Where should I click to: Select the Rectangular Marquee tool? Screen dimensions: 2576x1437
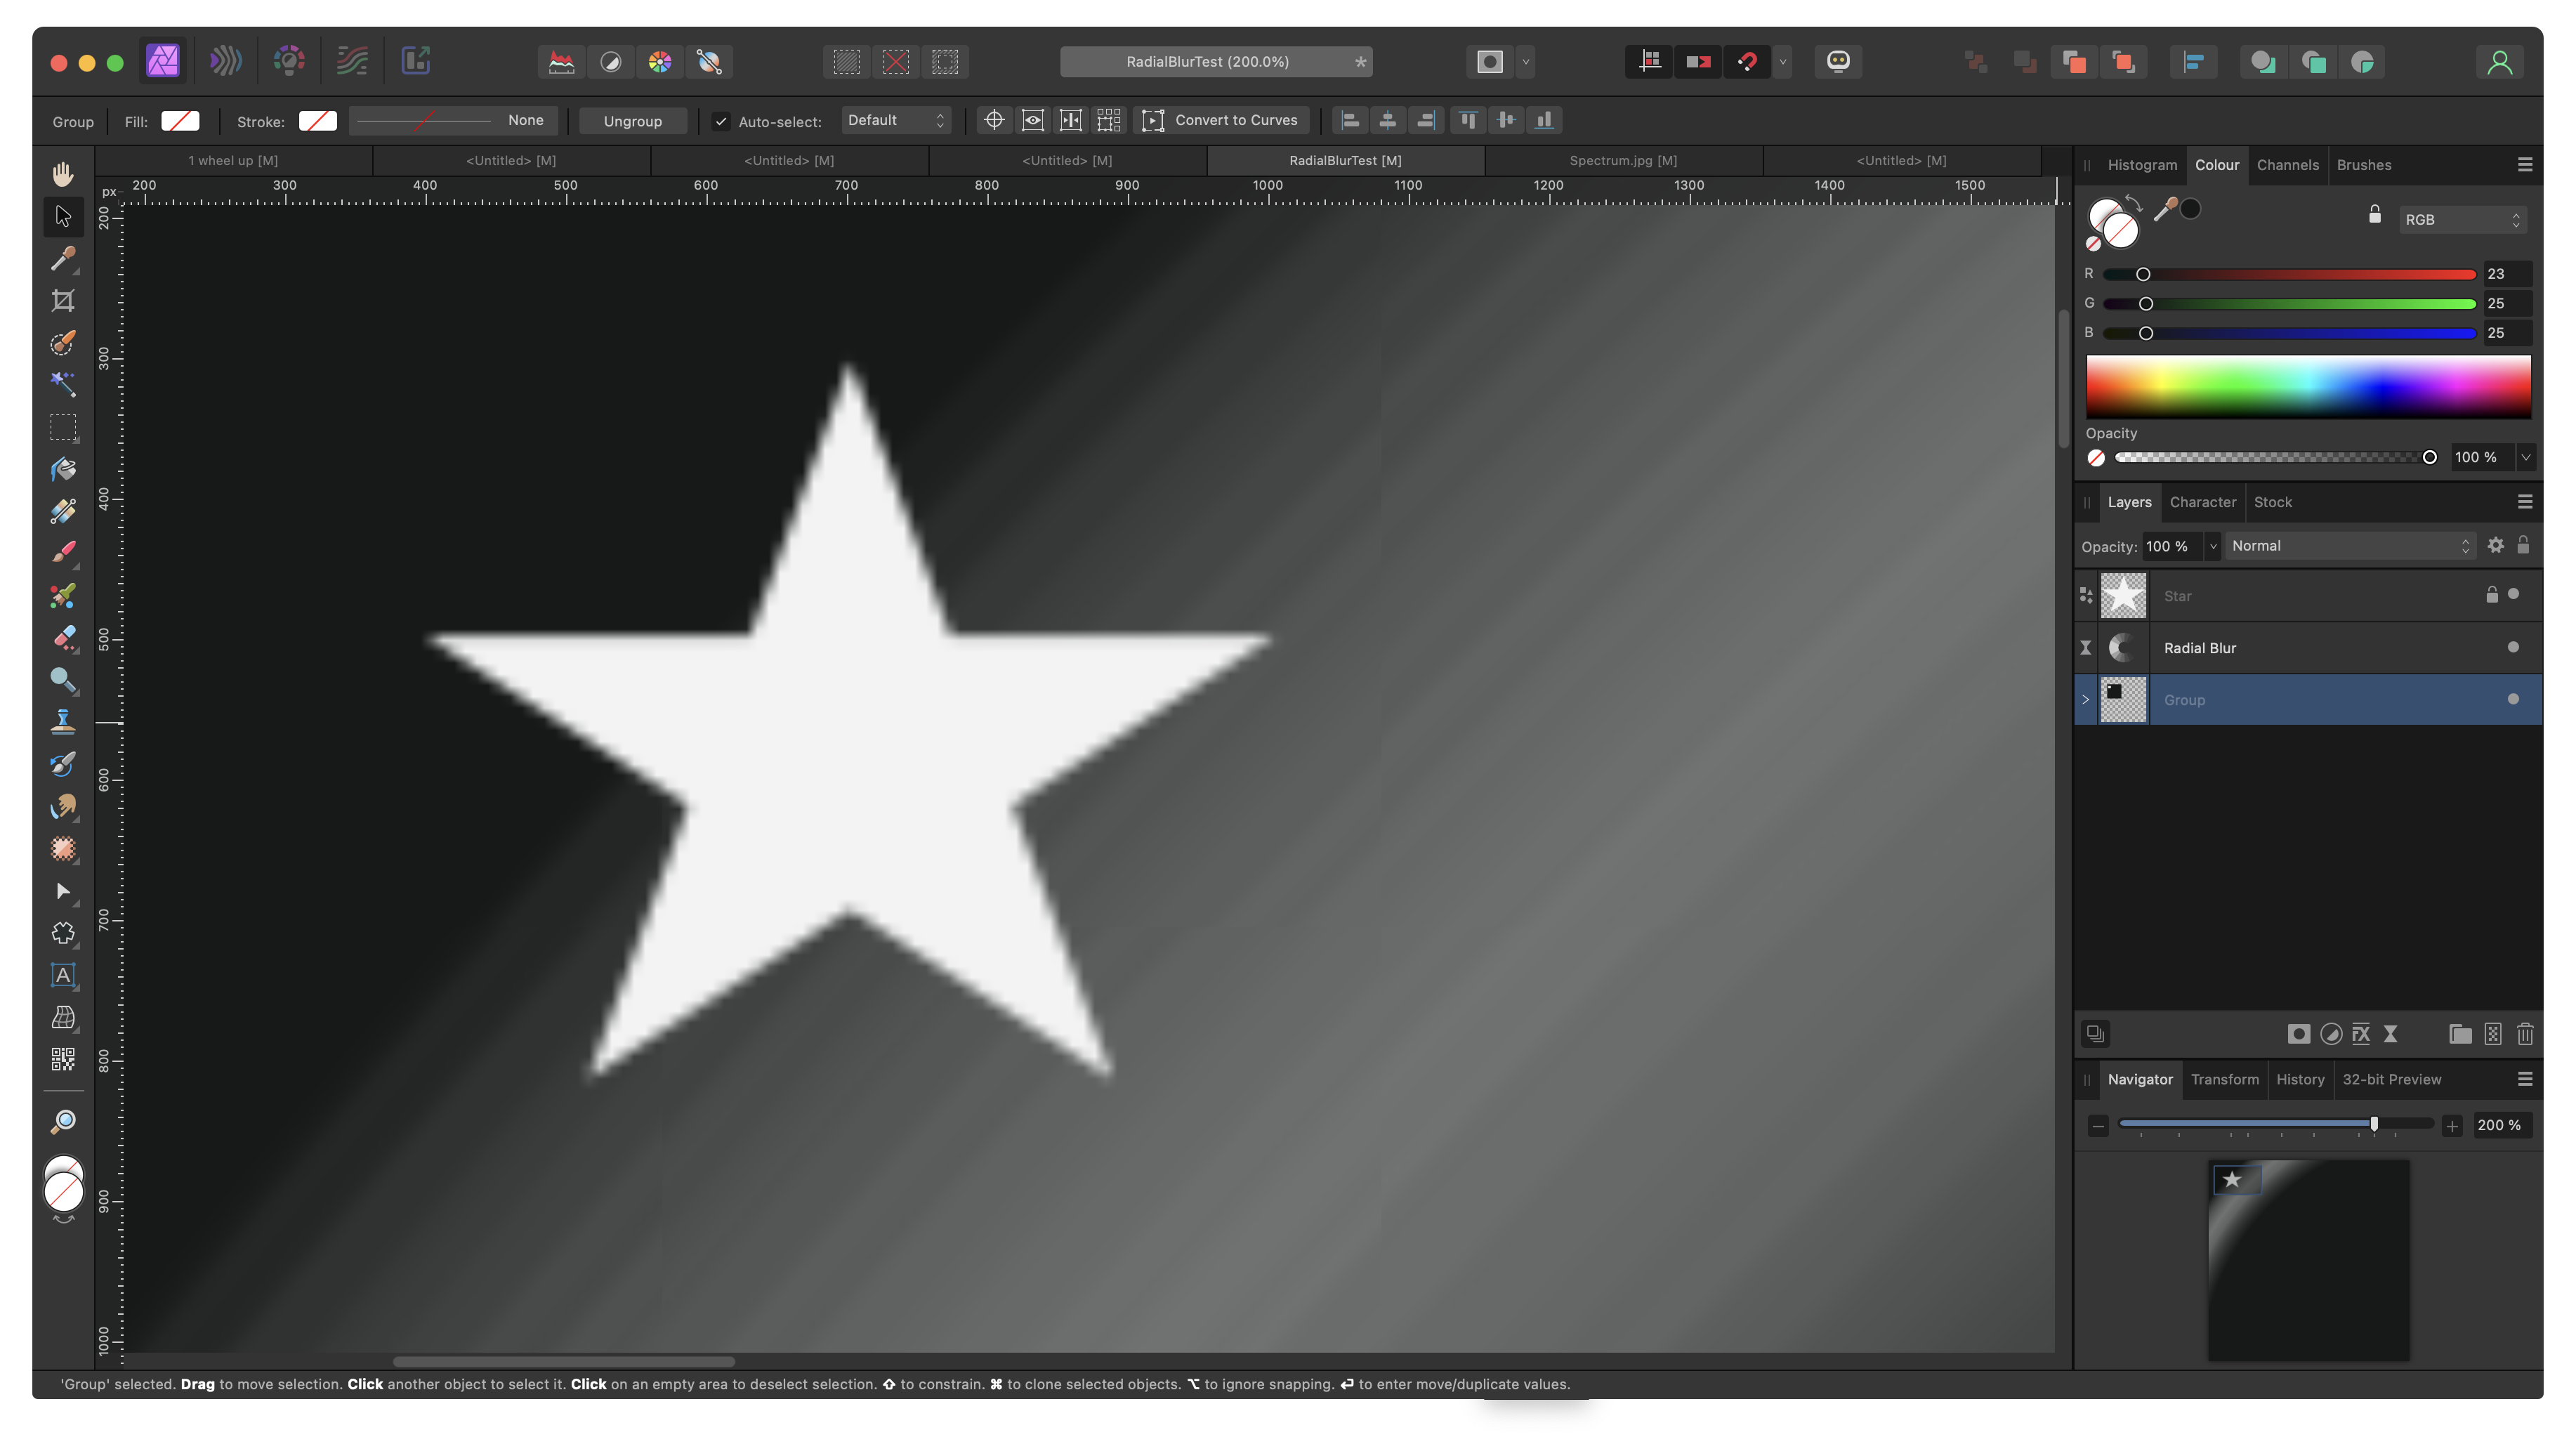pyautogui.click(x=63, y=427)
